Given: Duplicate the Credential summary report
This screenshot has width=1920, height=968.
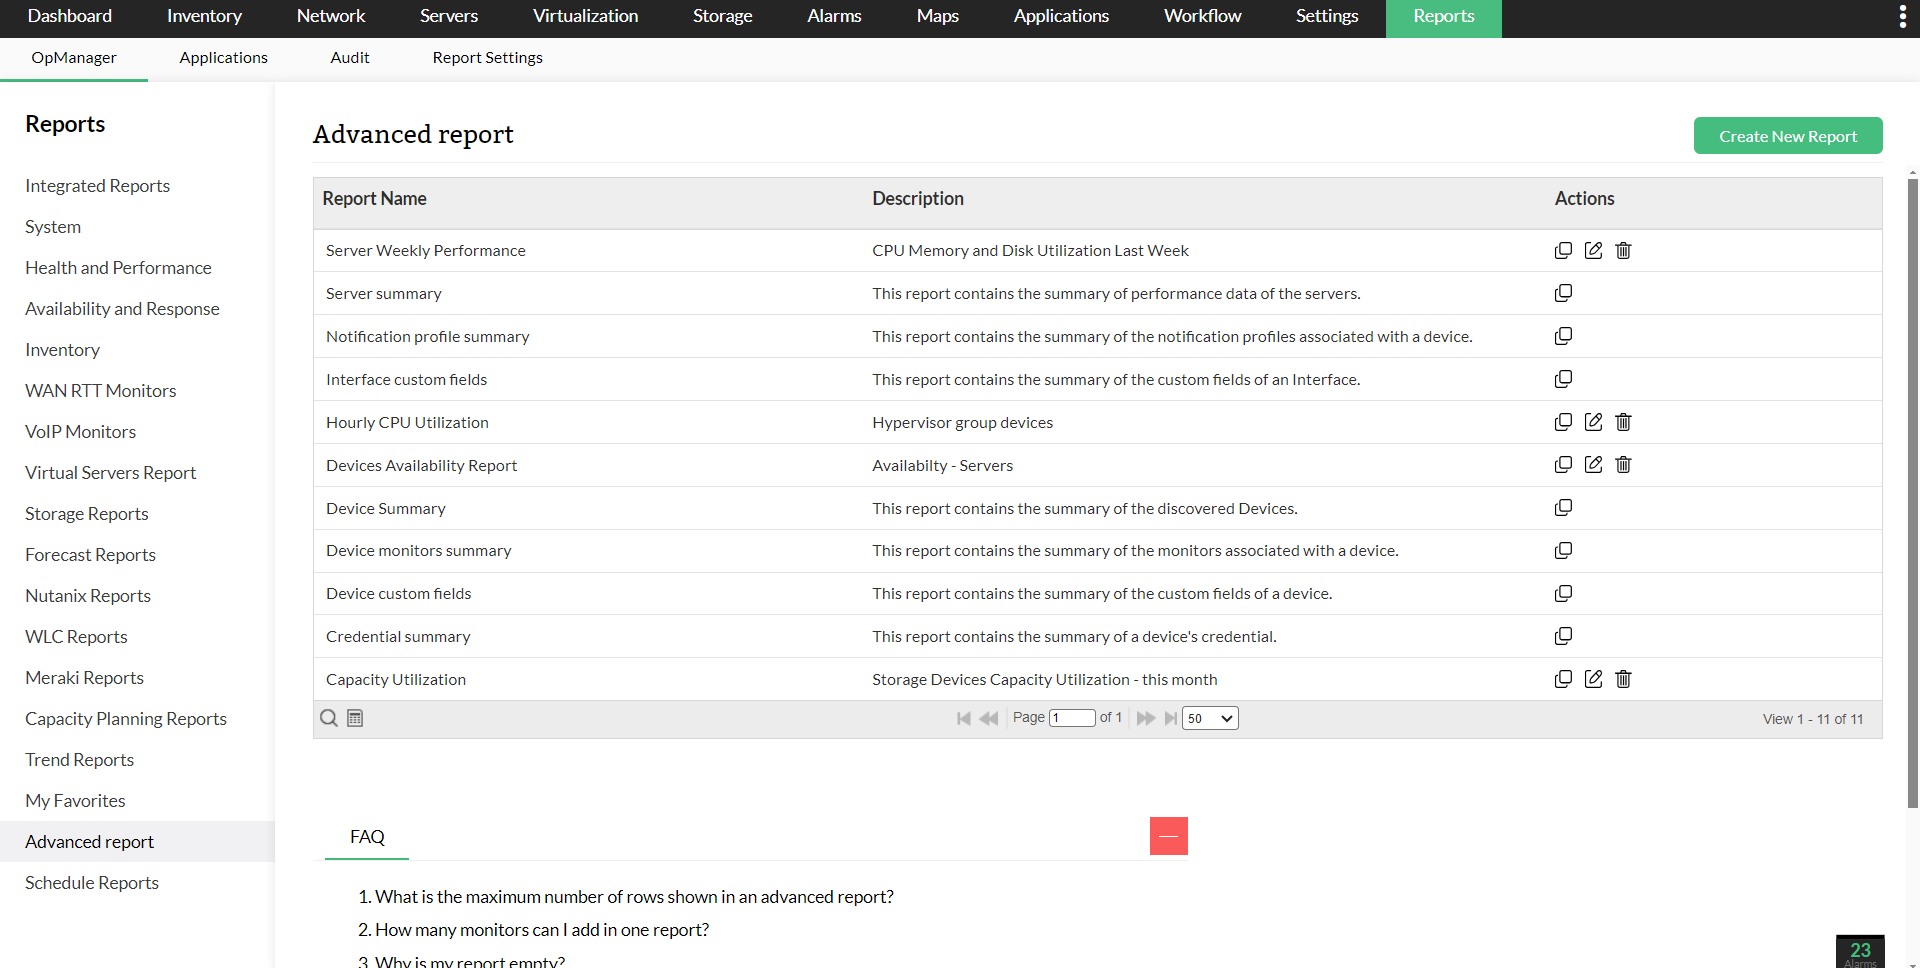Looking at the screenshot, I should tap(1564, 636).
